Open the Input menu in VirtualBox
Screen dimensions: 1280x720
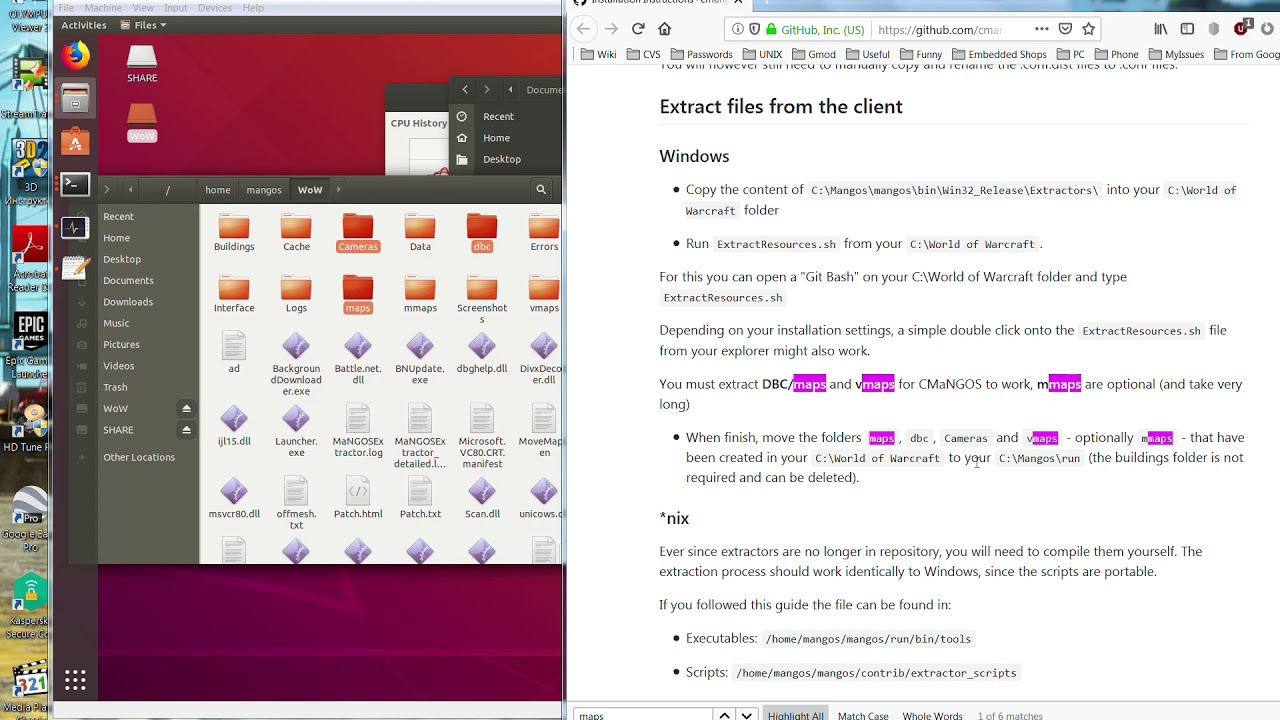(x=176, y=8)
